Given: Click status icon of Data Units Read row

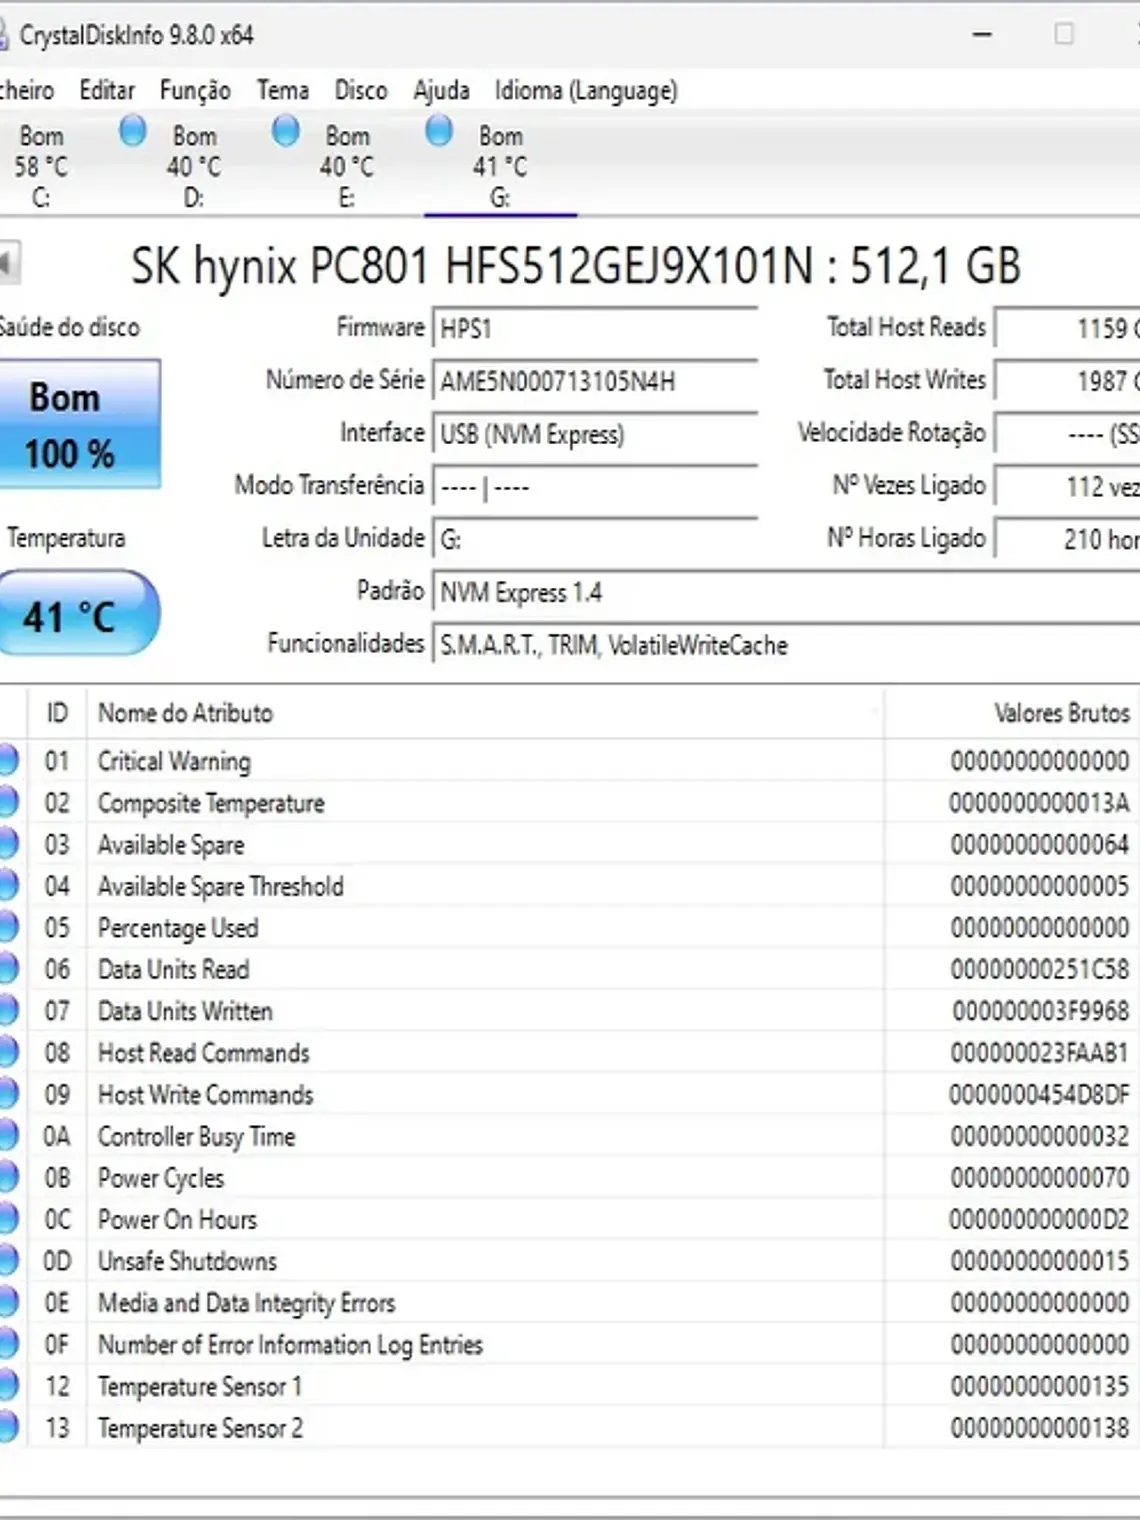Looking at the screenshot, I should [8, 969].
